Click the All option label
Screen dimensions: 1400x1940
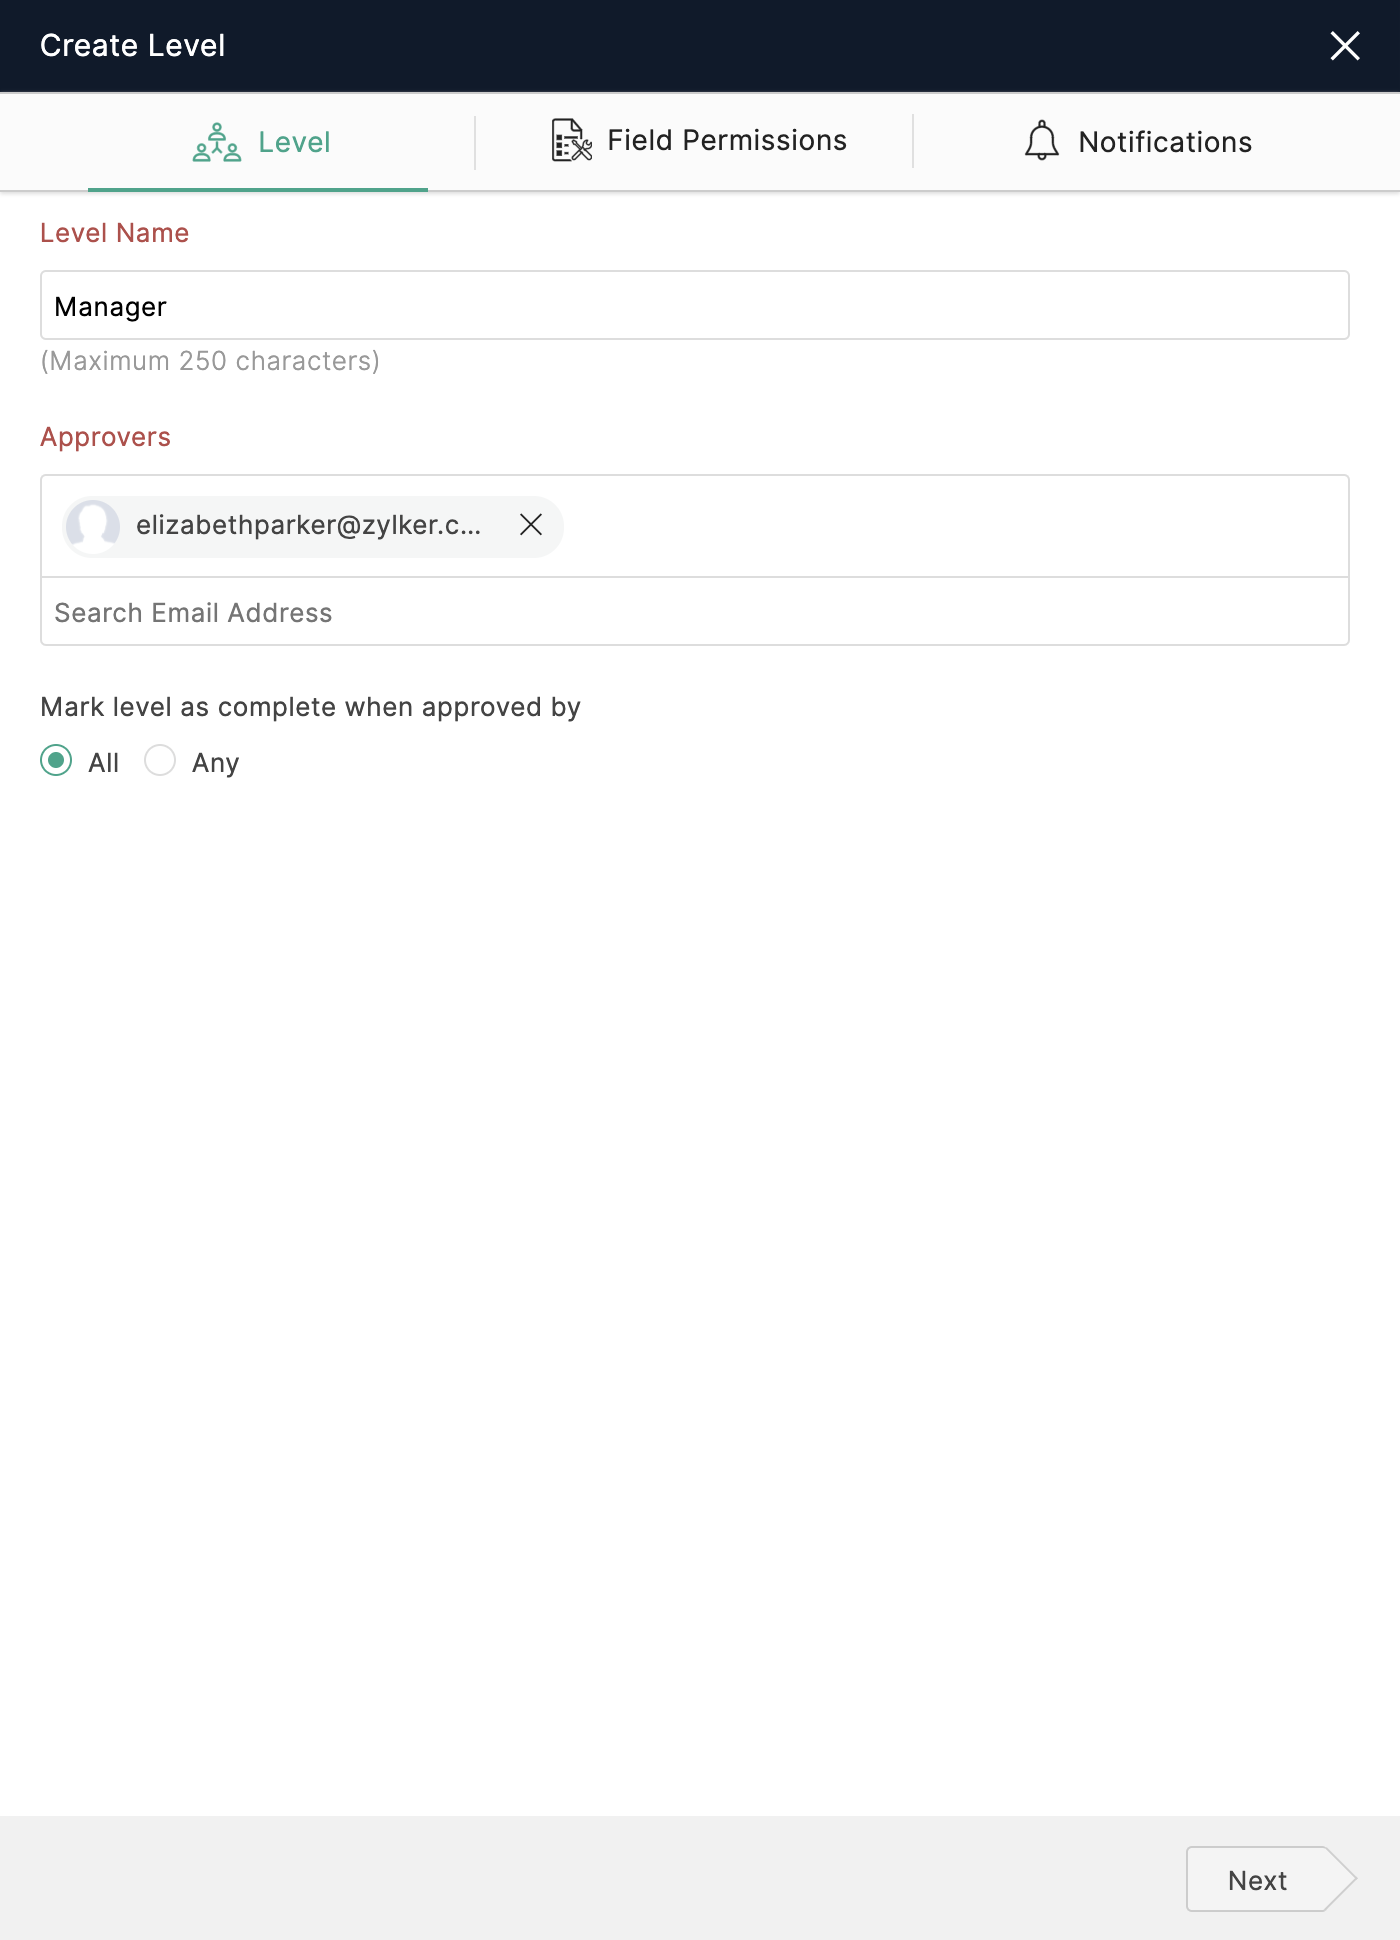[x=103, y=763]
